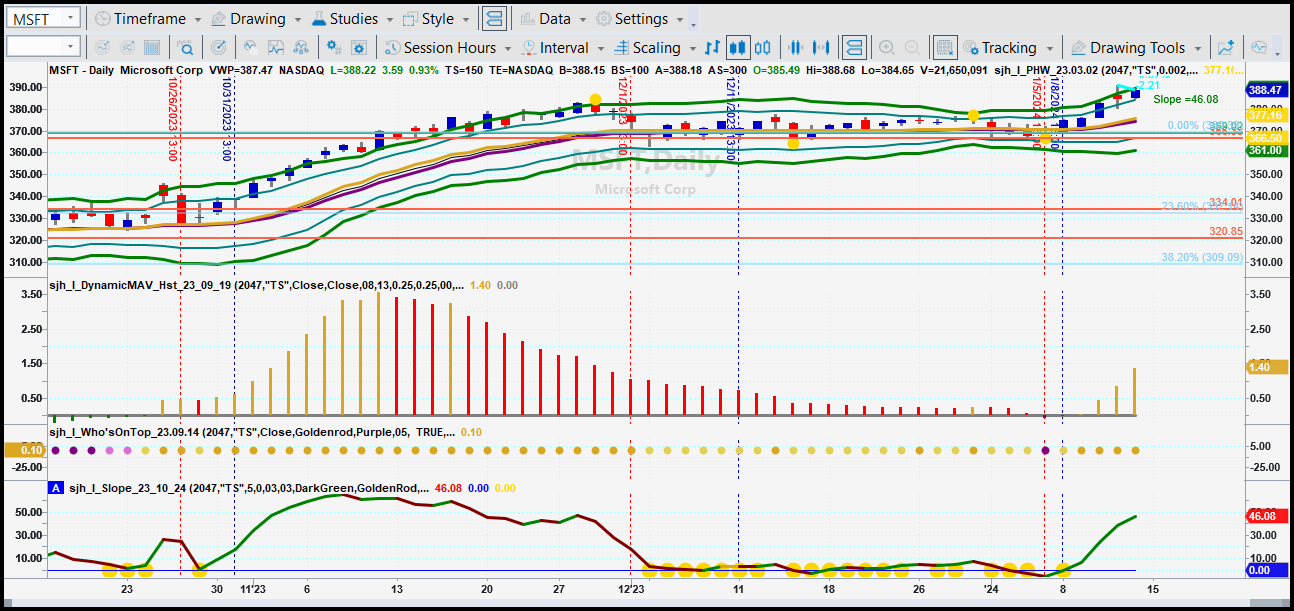The width and height of the screenshot is (1294, 611).
Task: Click the linked-nodes analysis icon
Action: click(302, 47)
